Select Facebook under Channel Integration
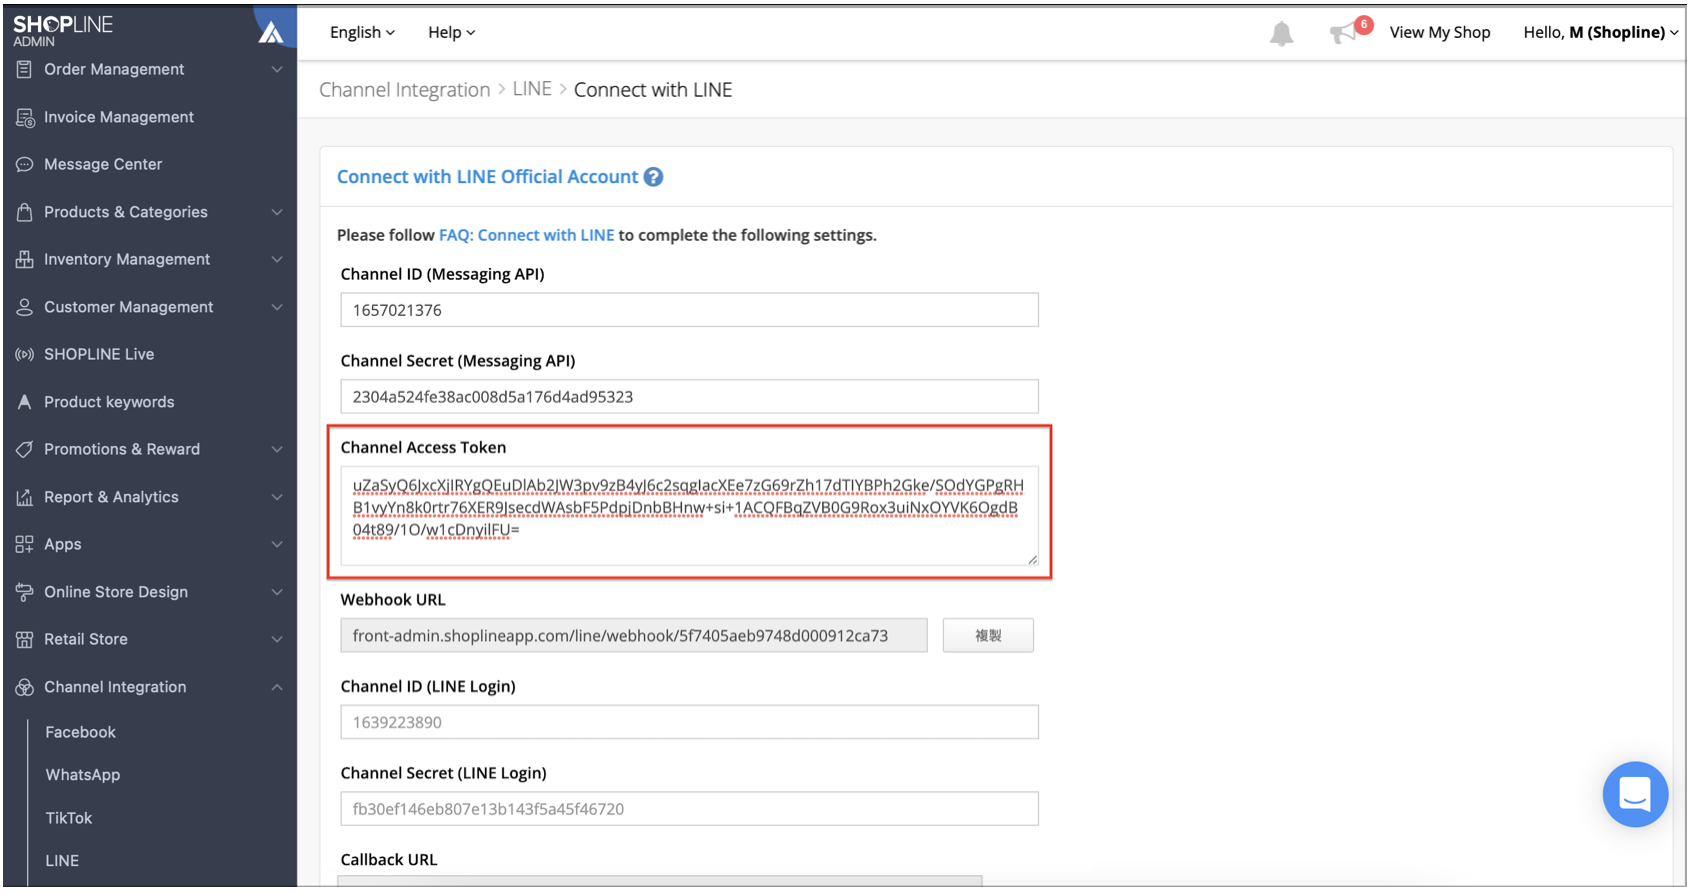 (80, 732)
